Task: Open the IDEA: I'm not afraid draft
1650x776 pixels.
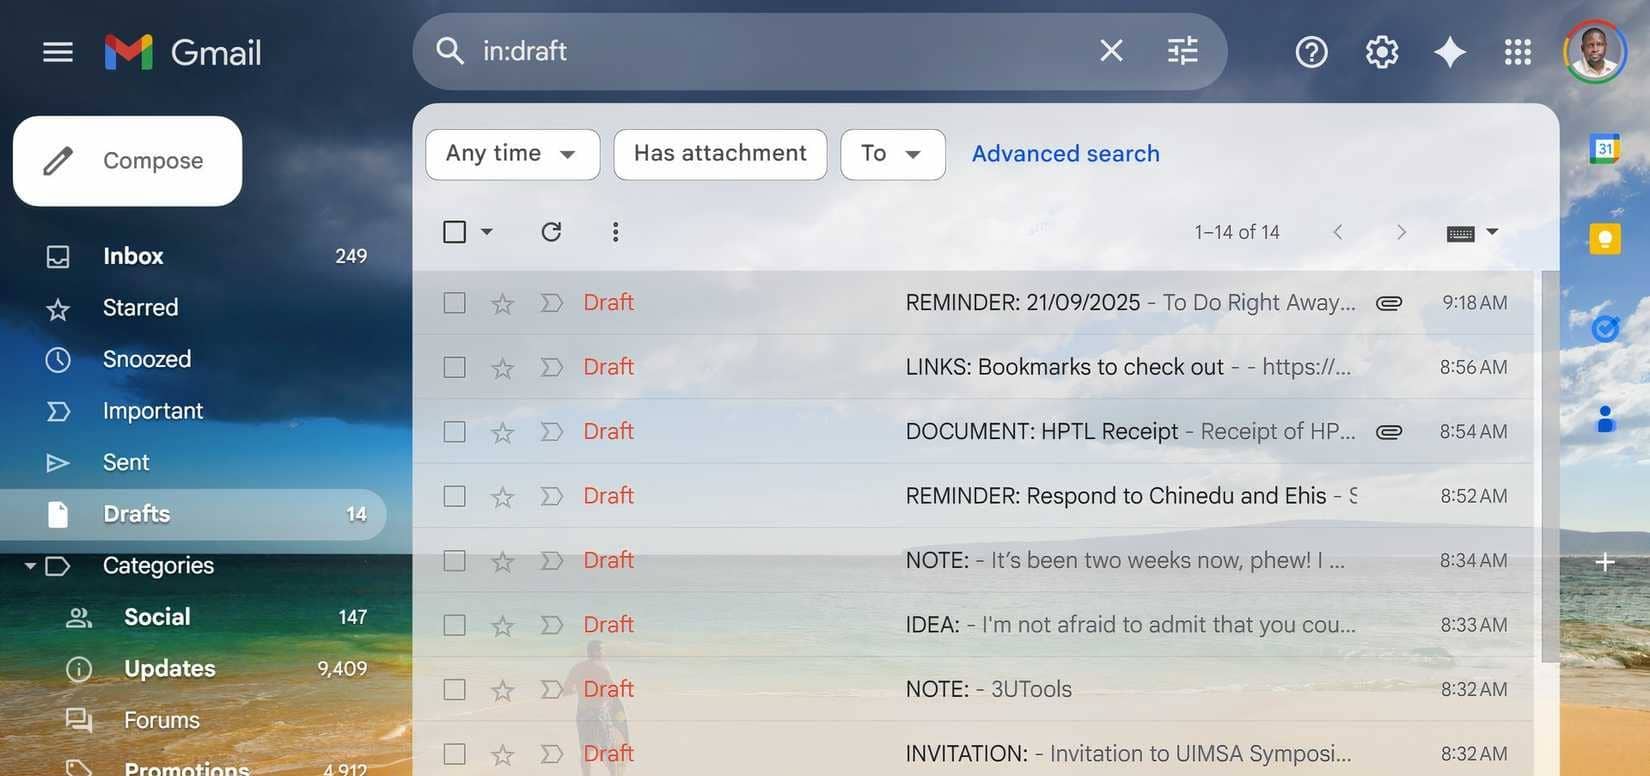Action: [973, 625]
